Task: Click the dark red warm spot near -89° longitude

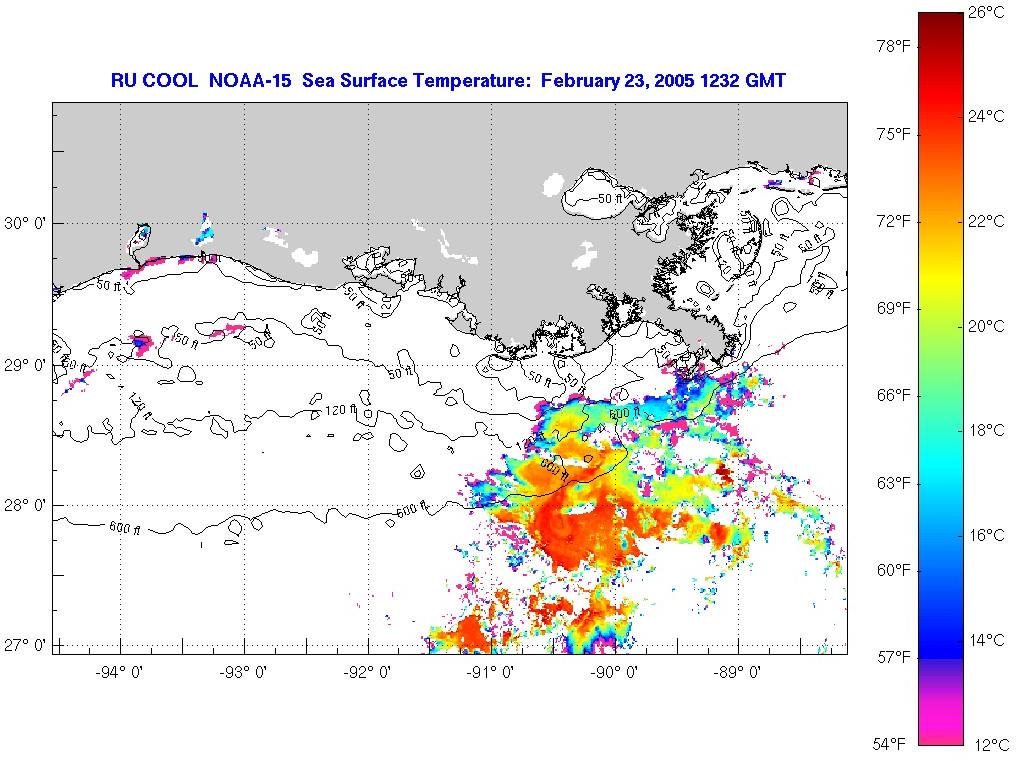Action: click(724, 473)
